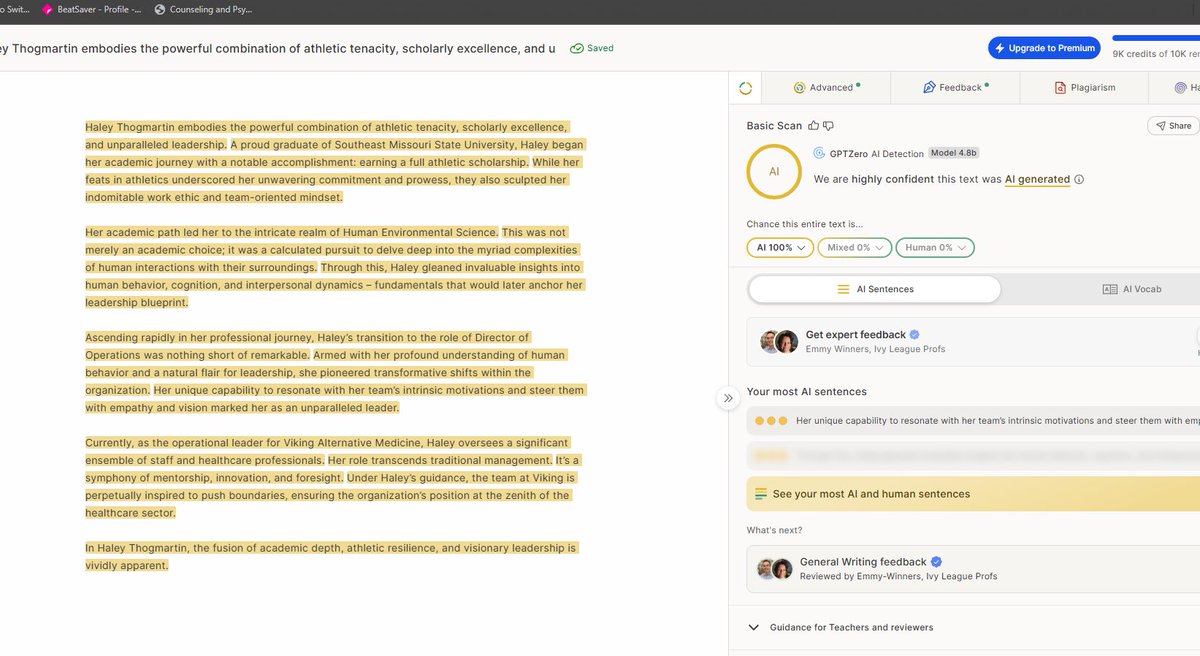Click the underlined AI generated text
This screenshot has width=1200, height=656.
tap(1037, 180)
